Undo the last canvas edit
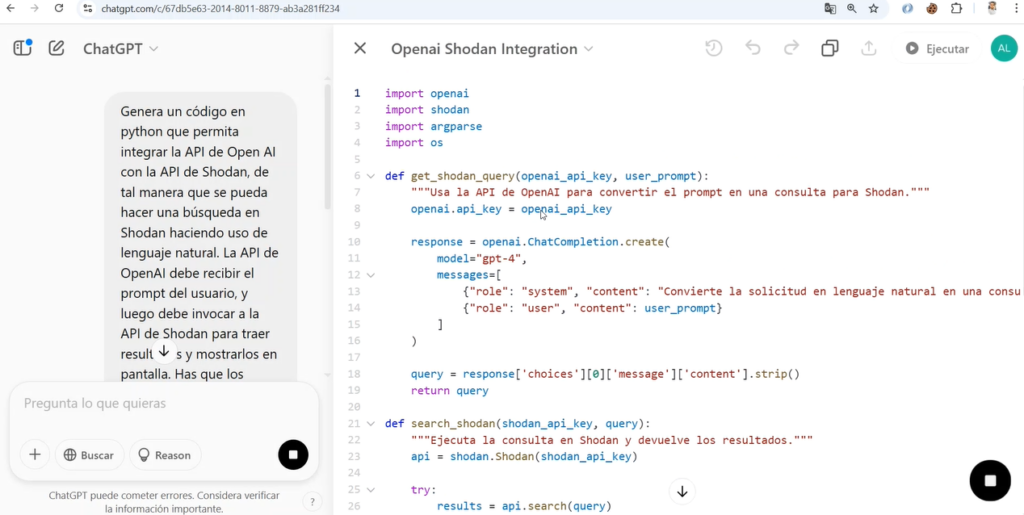1024x515 pixels. point(753,48)
